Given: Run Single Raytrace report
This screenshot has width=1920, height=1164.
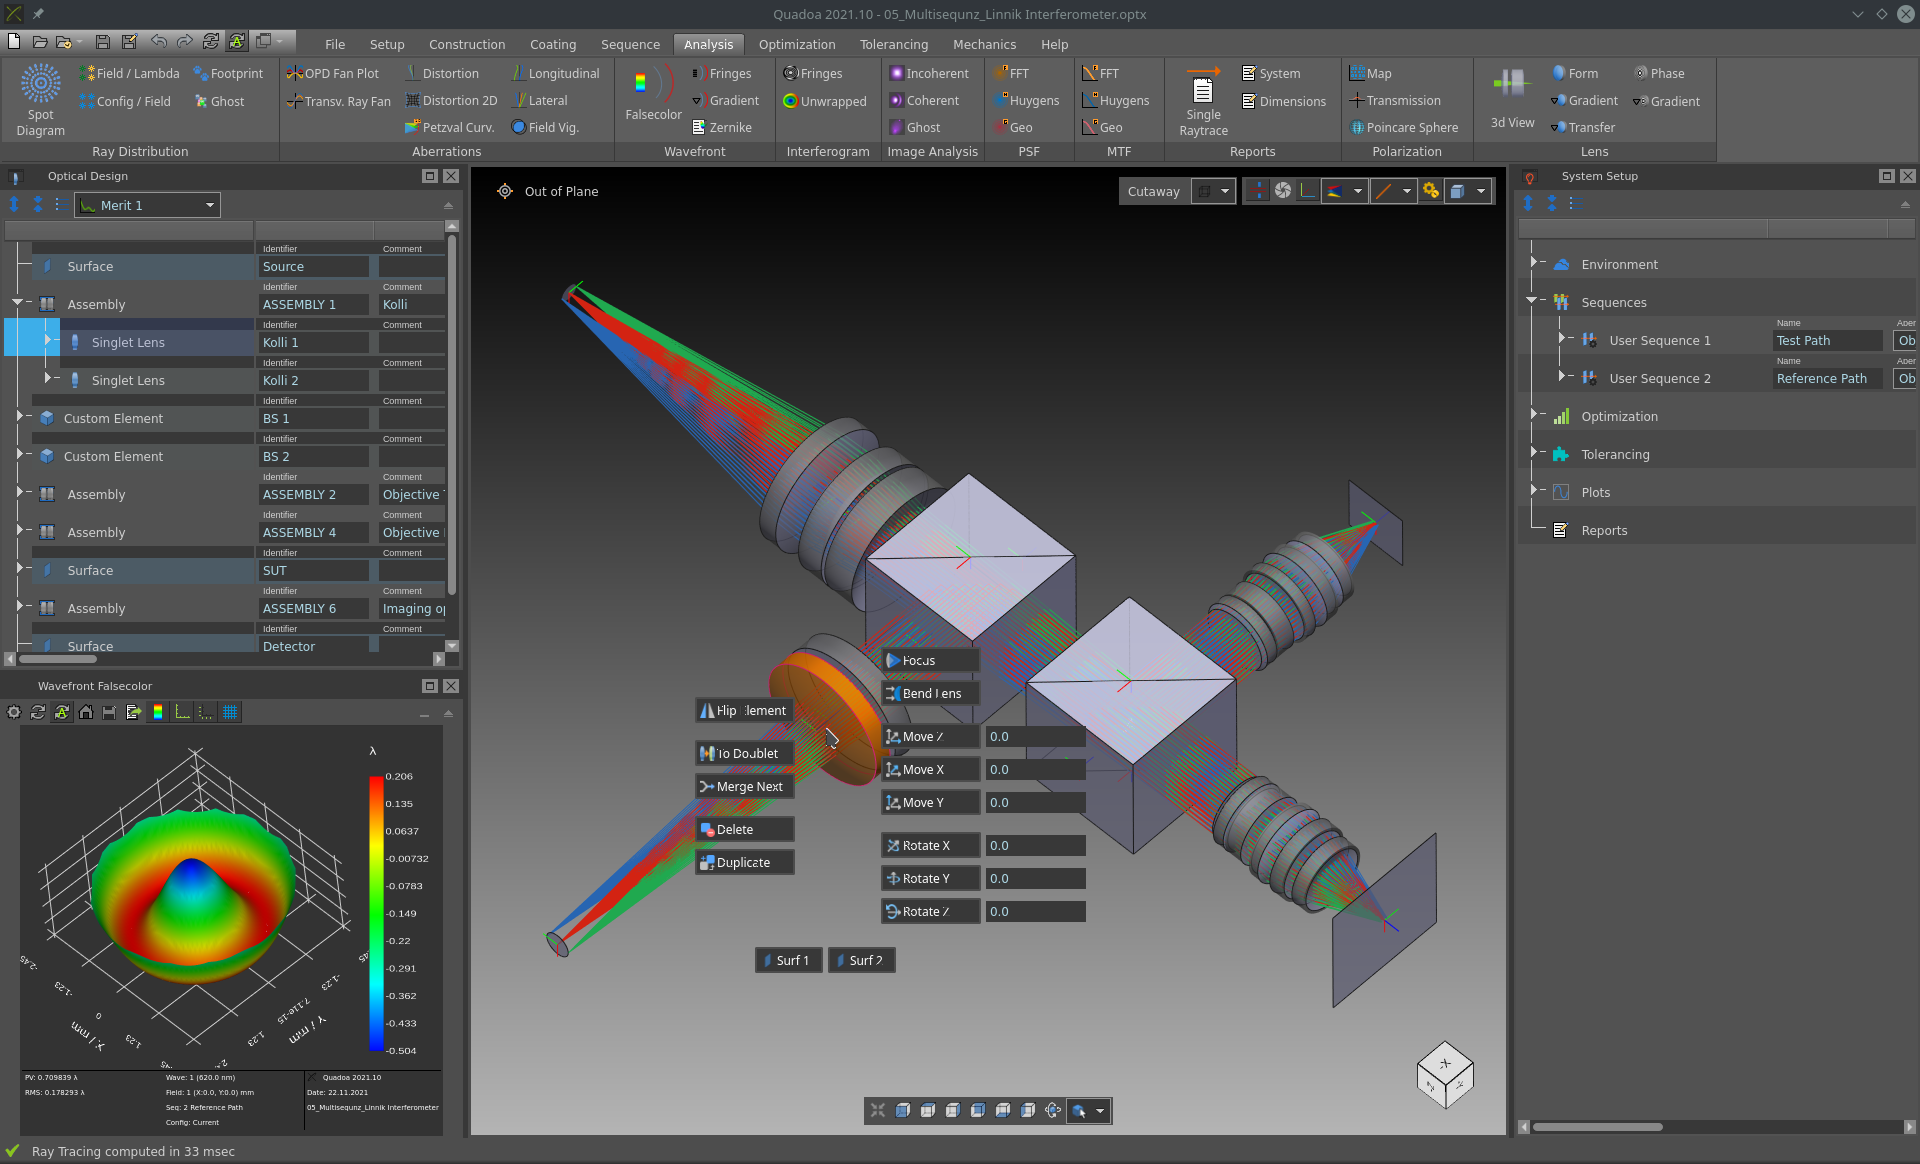Looking at the screenshot, I should (1203, 100).
